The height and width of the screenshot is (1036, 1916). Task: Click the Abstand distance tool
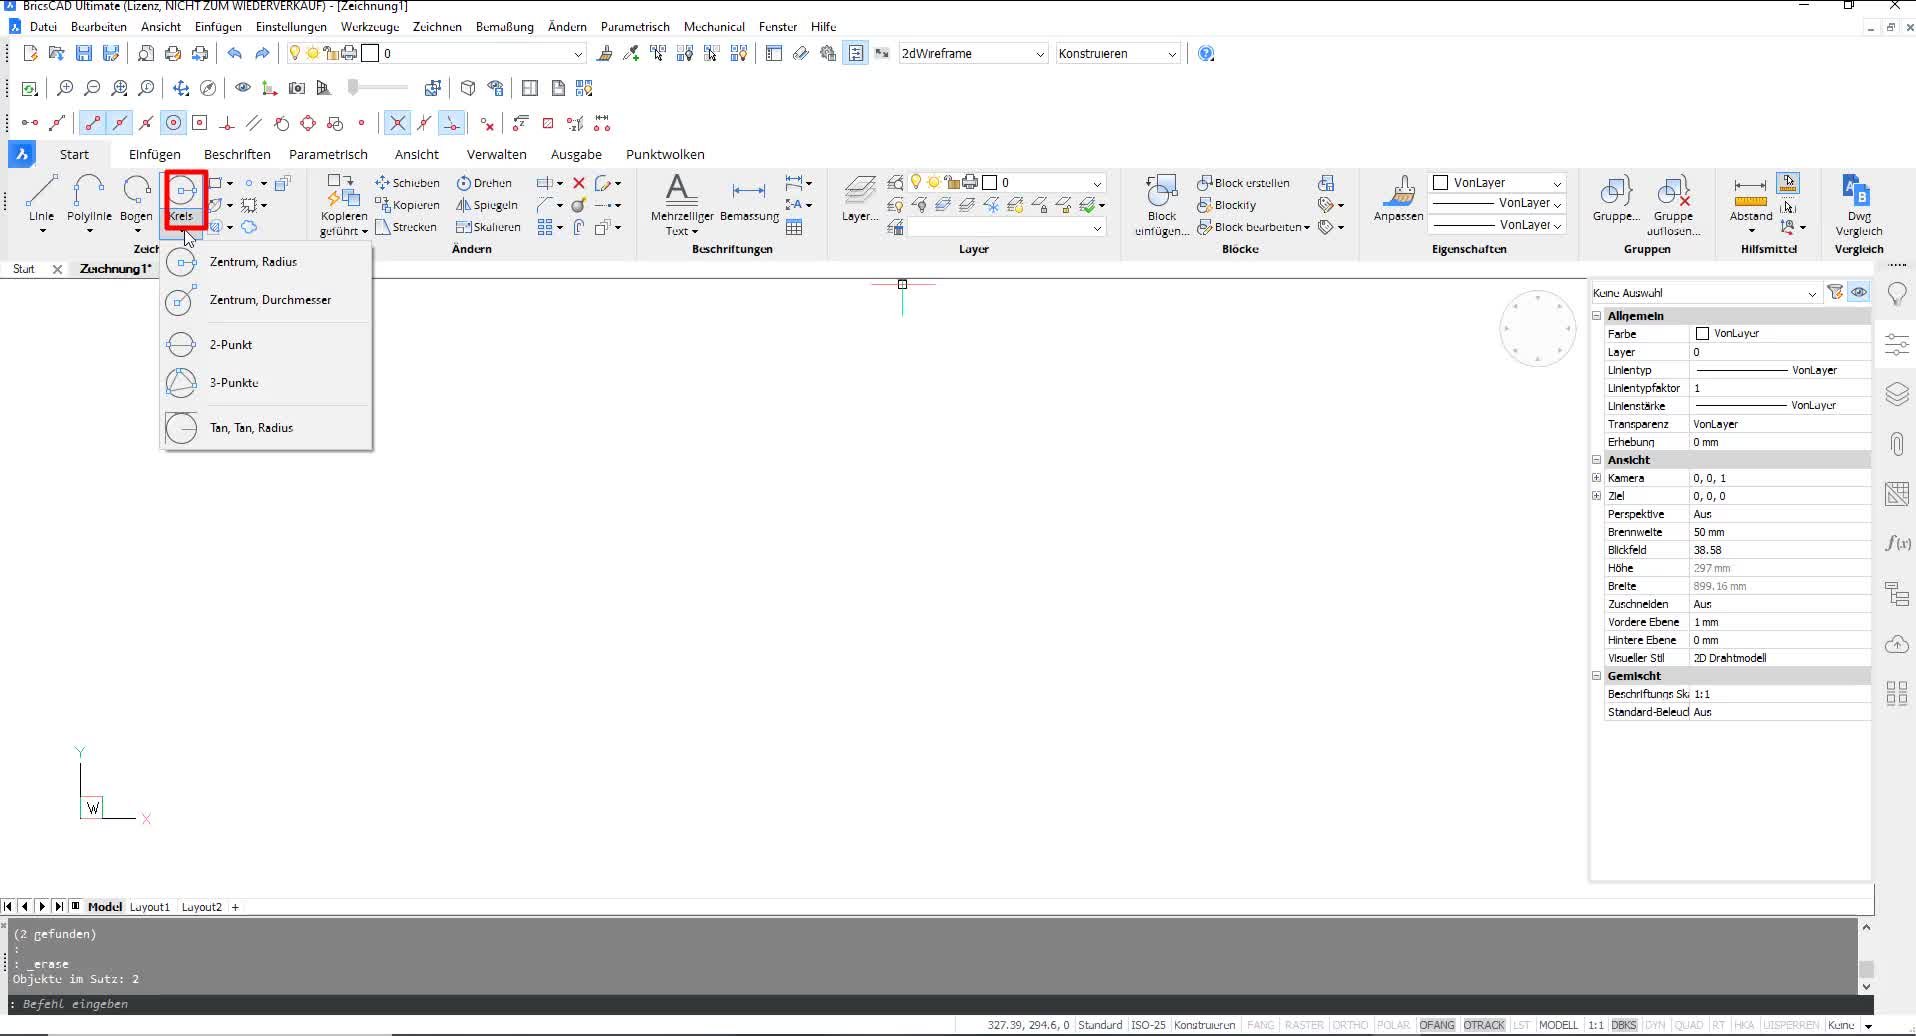coord(1750,199)
